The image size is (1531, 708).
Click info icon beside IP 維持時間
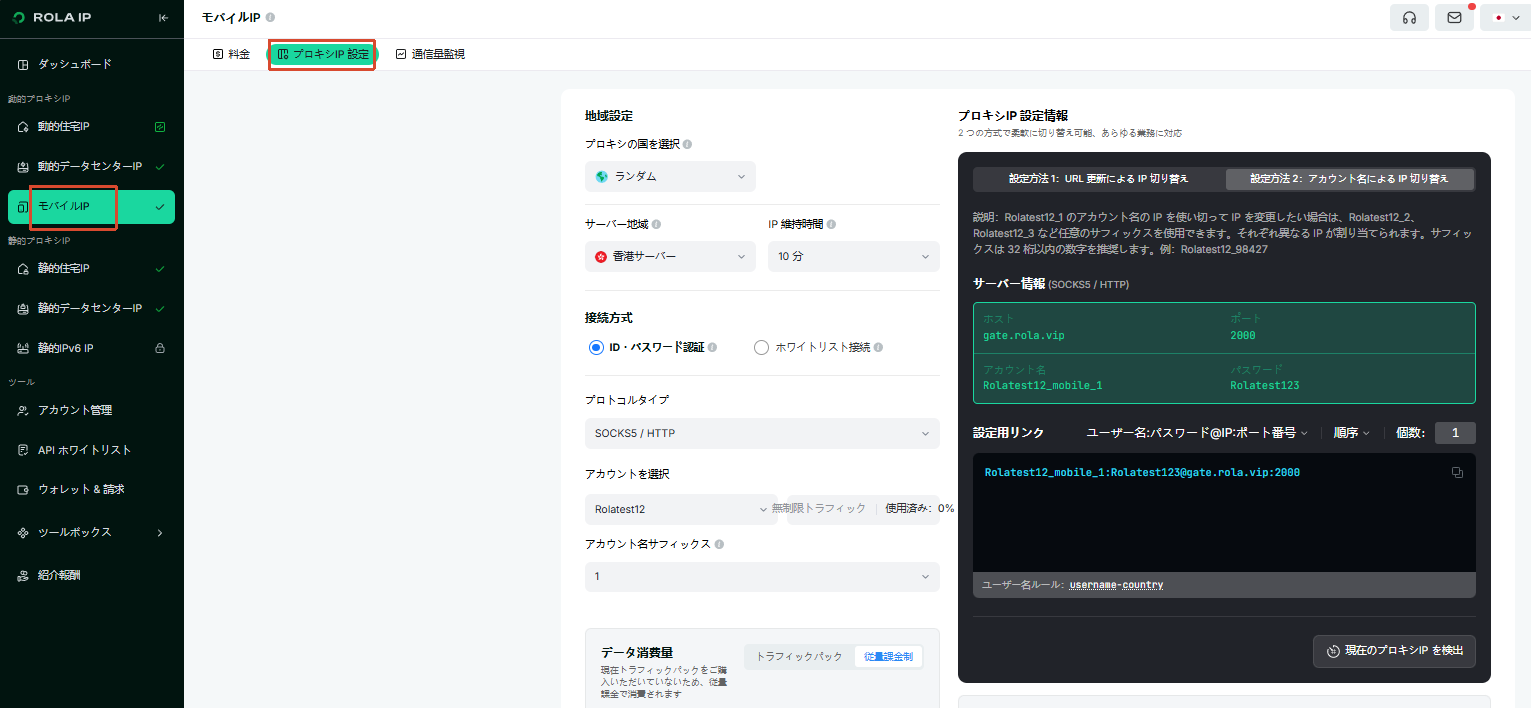[x=831, y=224]
